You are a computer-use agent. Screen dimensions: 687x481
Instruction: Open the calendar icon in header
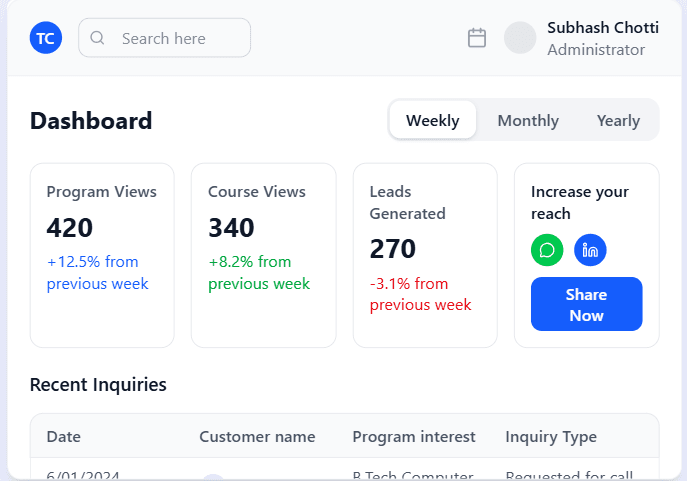[477, 38]
